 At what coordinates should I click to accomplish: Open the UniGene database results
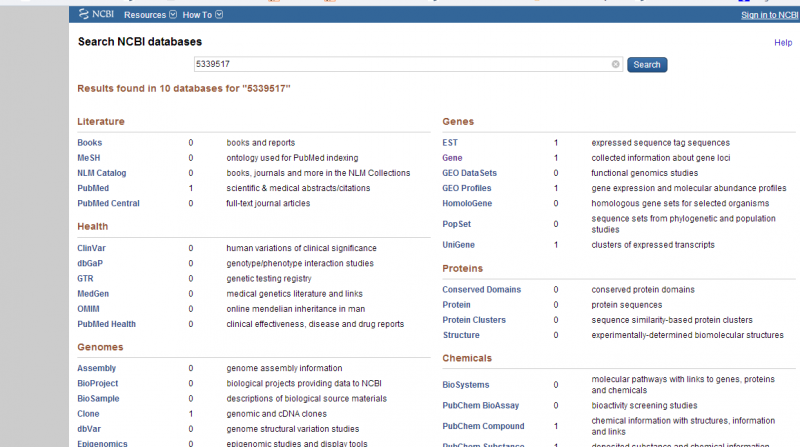459,245
